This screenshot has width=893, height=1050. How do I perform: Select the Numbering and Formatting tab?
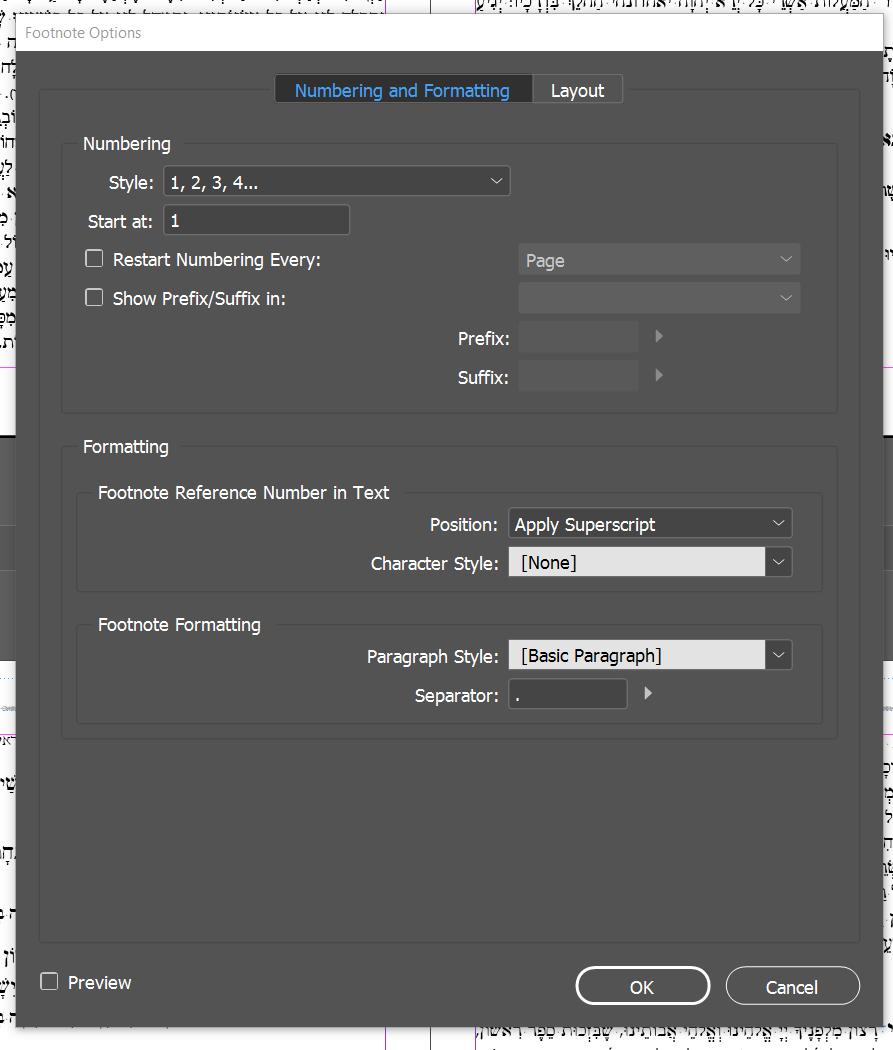(402, 91)
